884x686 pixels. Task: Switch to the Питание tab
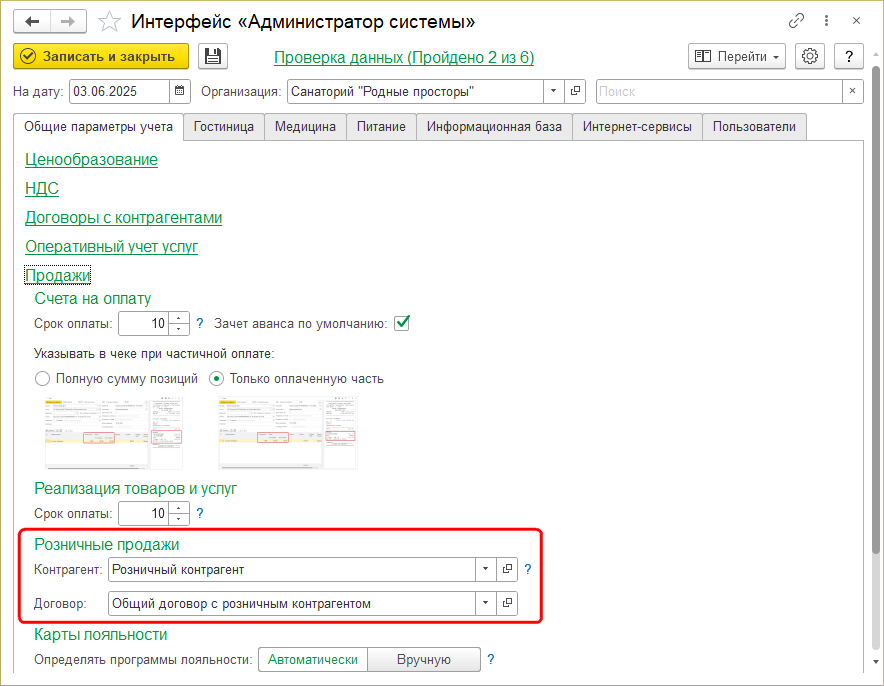[381, 127]
